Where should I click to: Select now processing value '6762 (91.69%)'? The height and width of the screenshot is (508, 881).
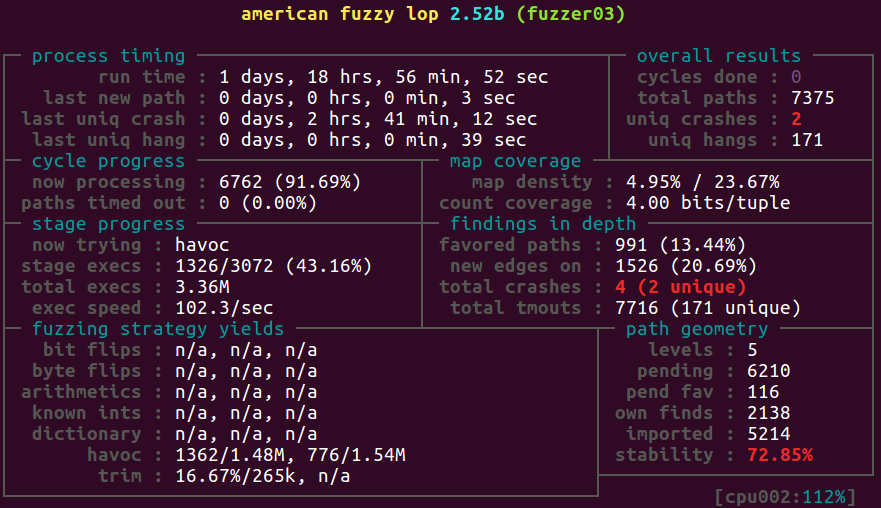[290, 182]
